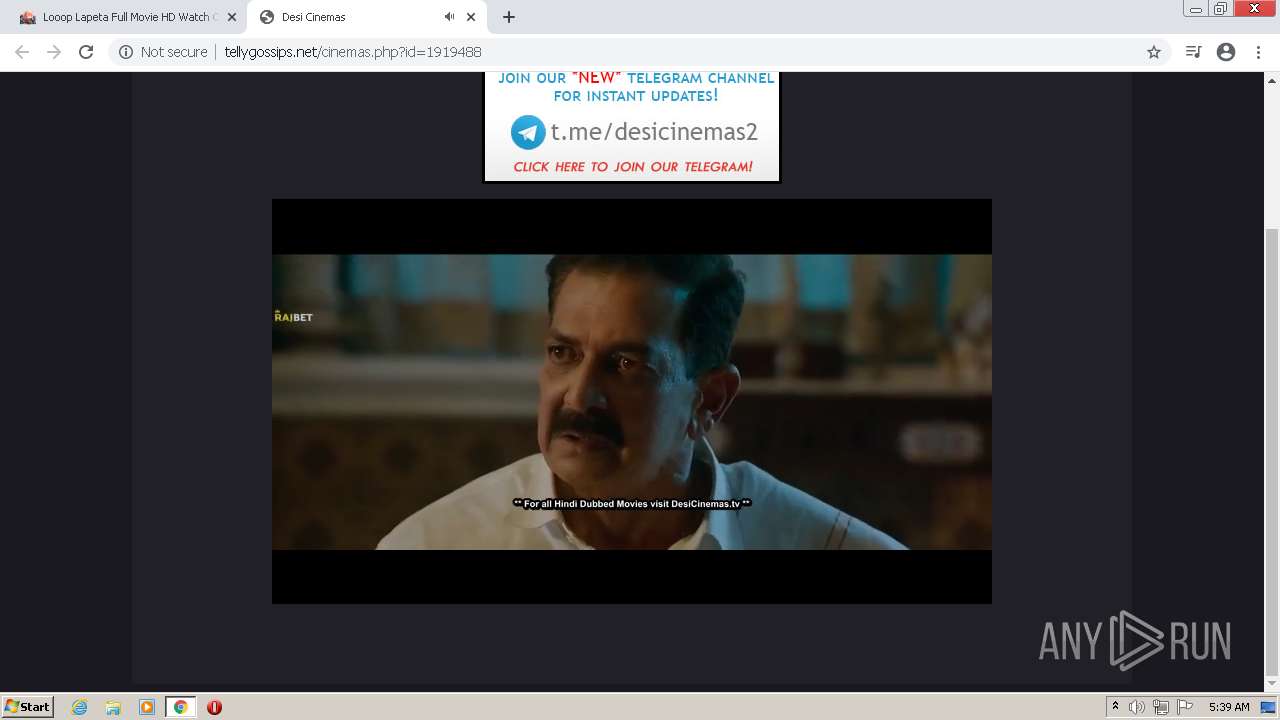Viewport: 1280px width, 720px height.
Task: Mute audio icon on Desi Cinemas tab
Action: (449, 17)
